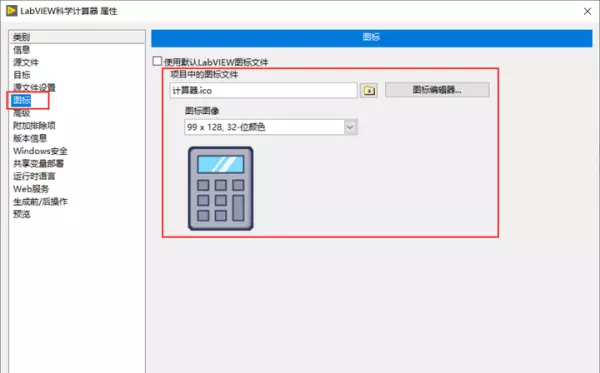Screen dimensions: 600x373
Task: Open the 图标编辑器 button
Action: 437,90
